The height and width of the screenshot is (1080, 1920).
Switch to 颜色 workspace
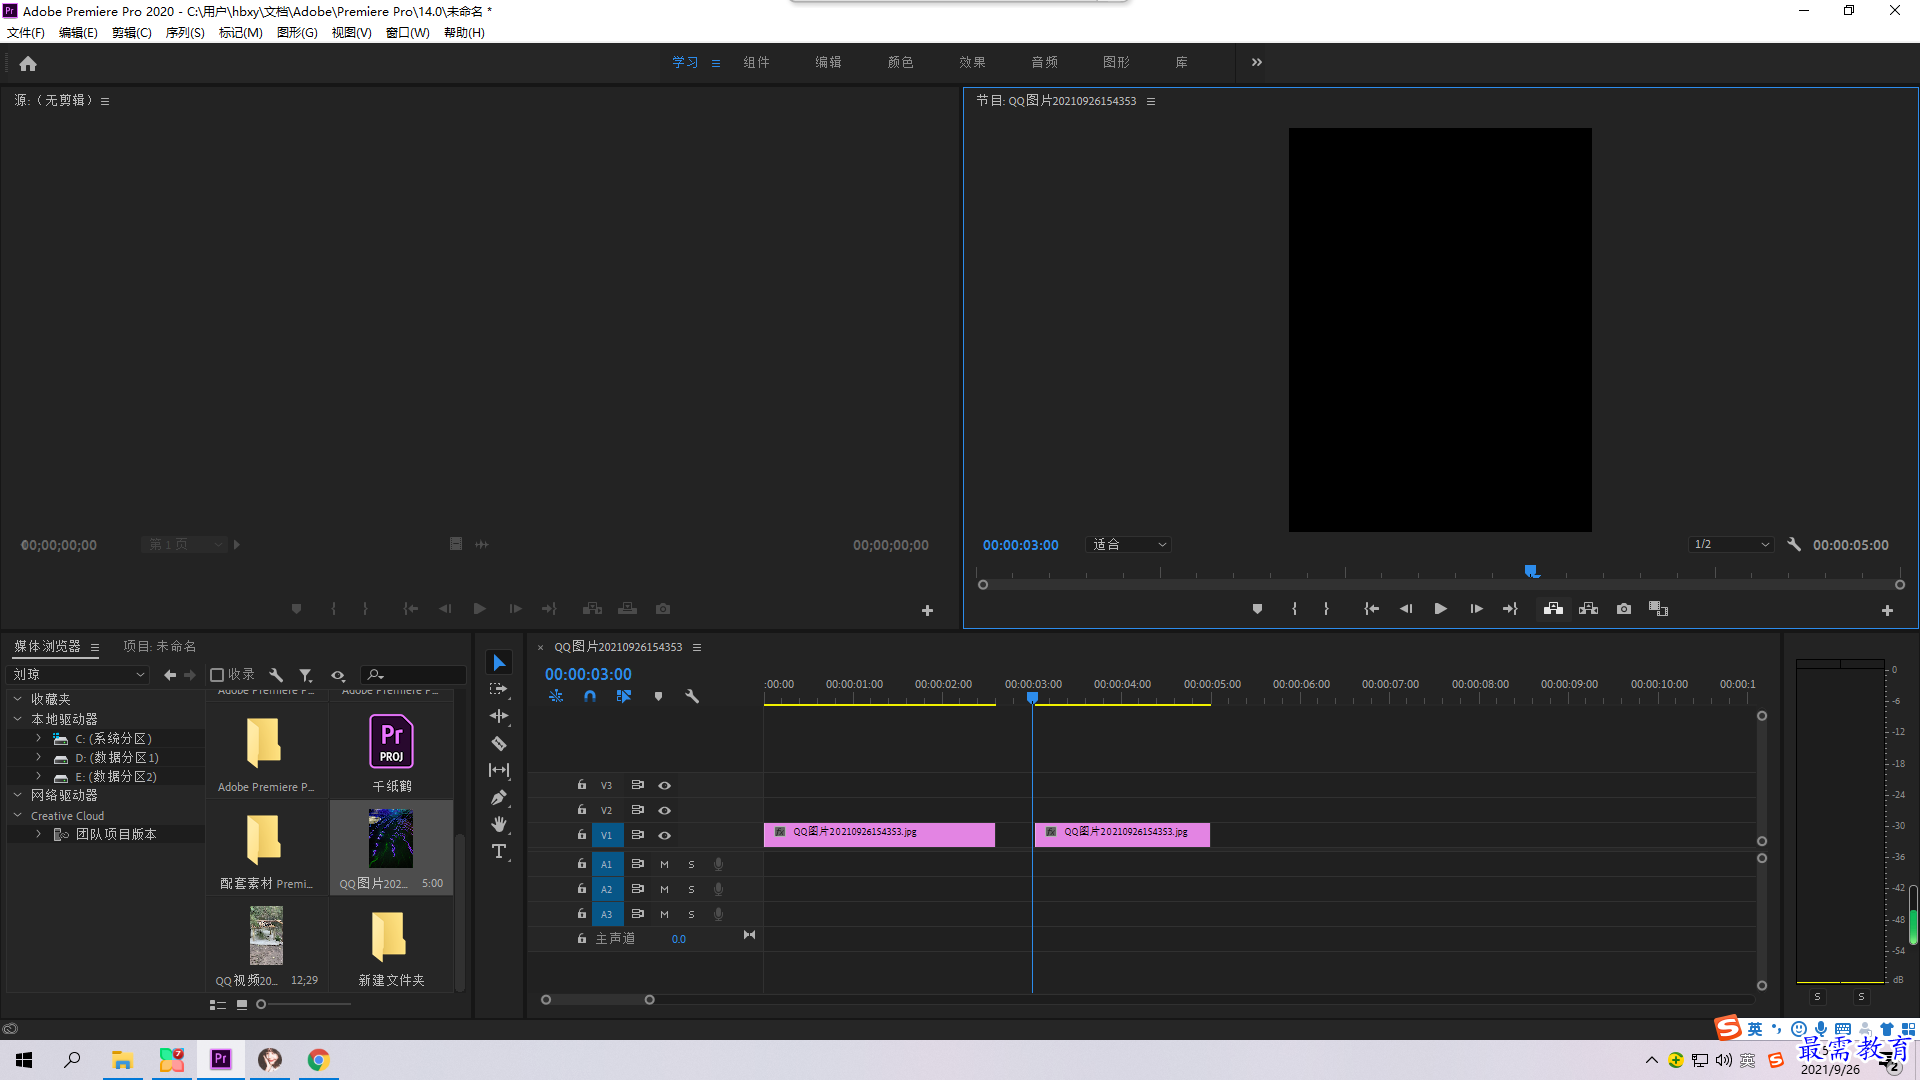[x=900, y=62]
